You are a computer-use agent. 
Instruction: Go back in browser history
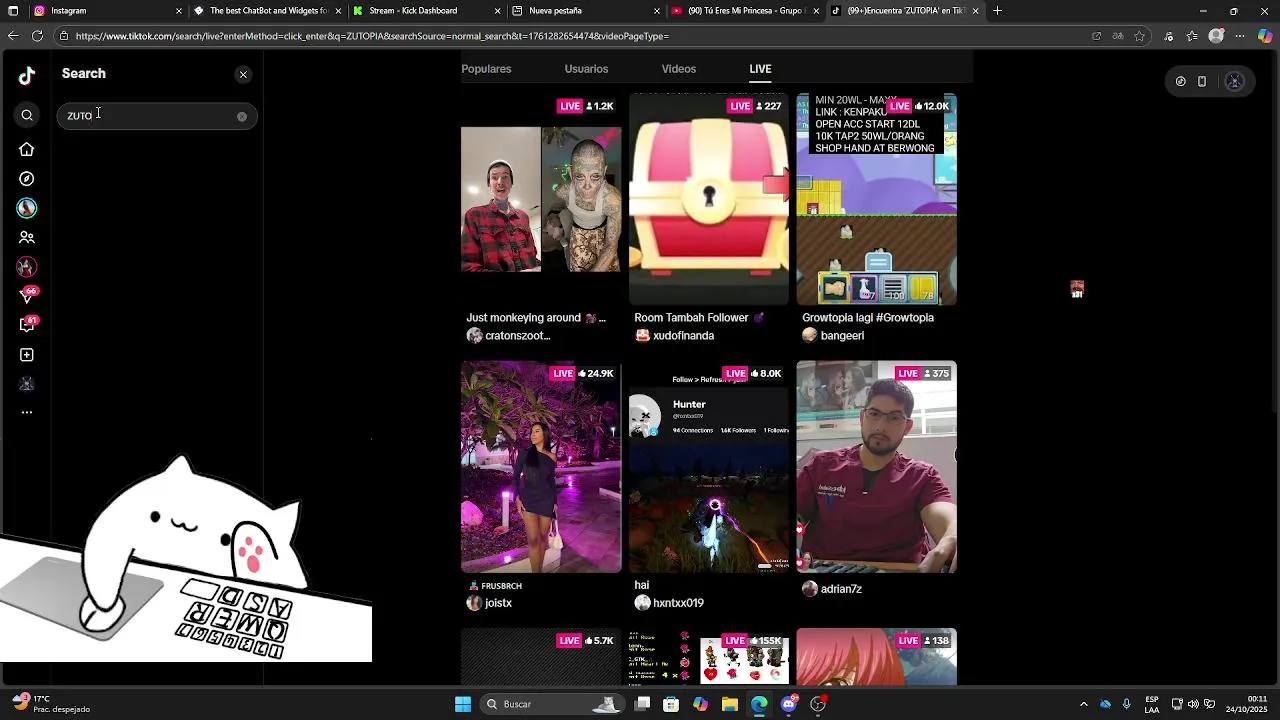(13, 36)
